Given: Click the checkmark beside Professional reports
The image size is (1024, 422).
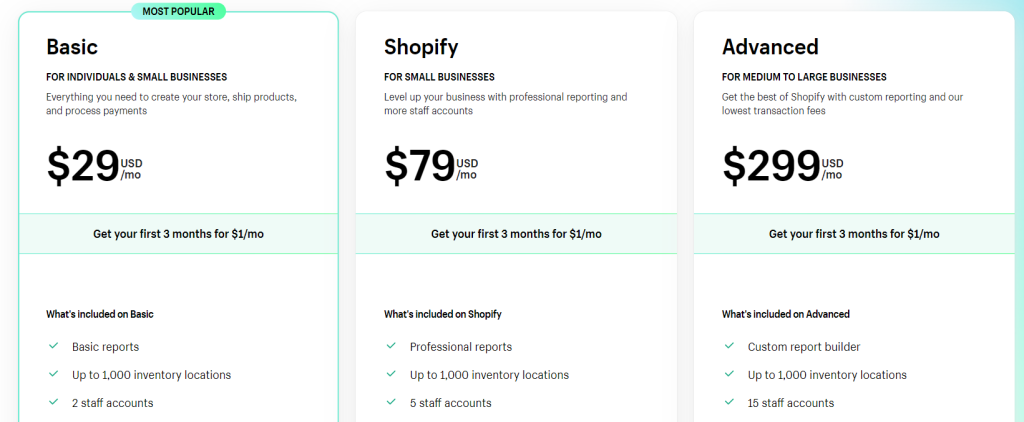Looking at the screenshot, I should click(391, 346).
